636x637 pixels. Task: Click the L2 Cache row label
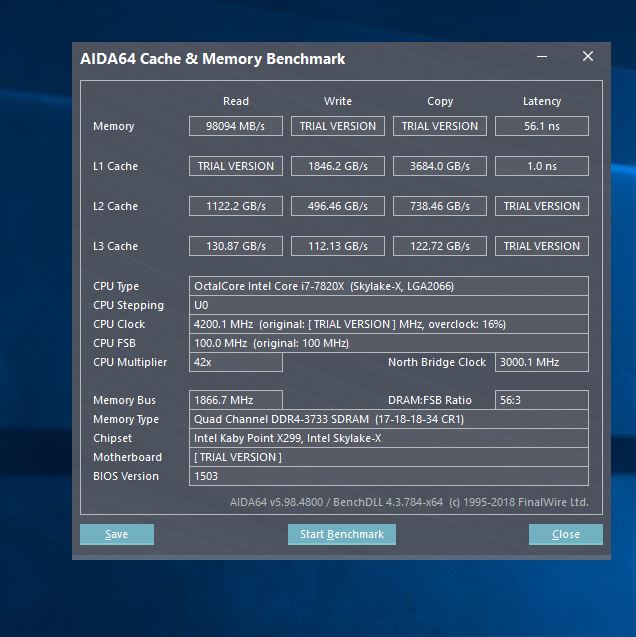coord(115,206)
